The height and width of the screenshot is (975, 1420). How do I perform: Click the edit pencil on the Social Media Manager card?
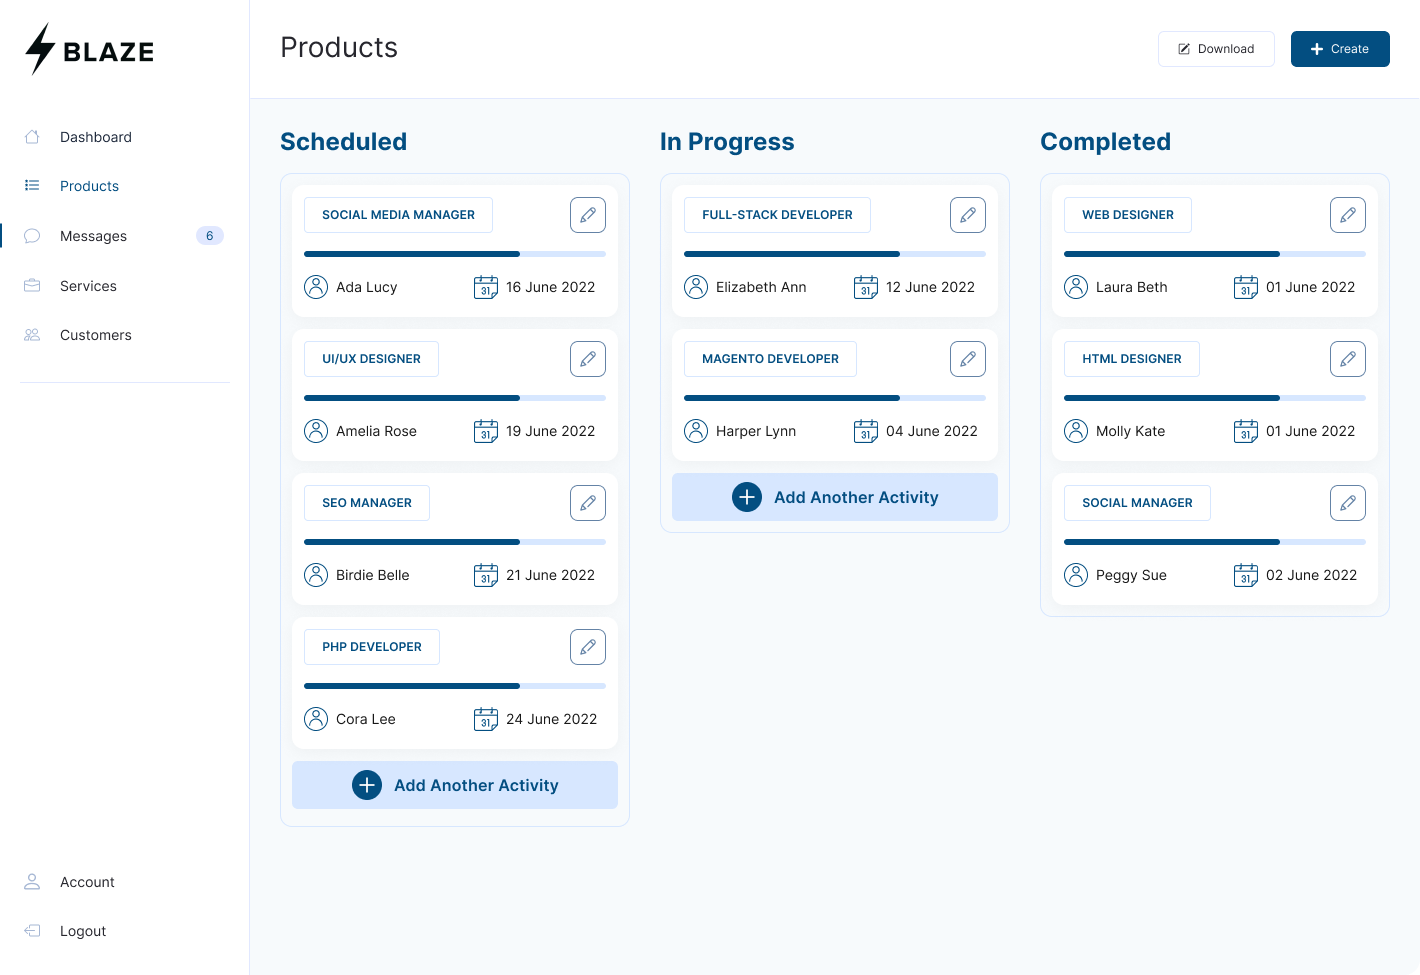[x=587, y=214]
